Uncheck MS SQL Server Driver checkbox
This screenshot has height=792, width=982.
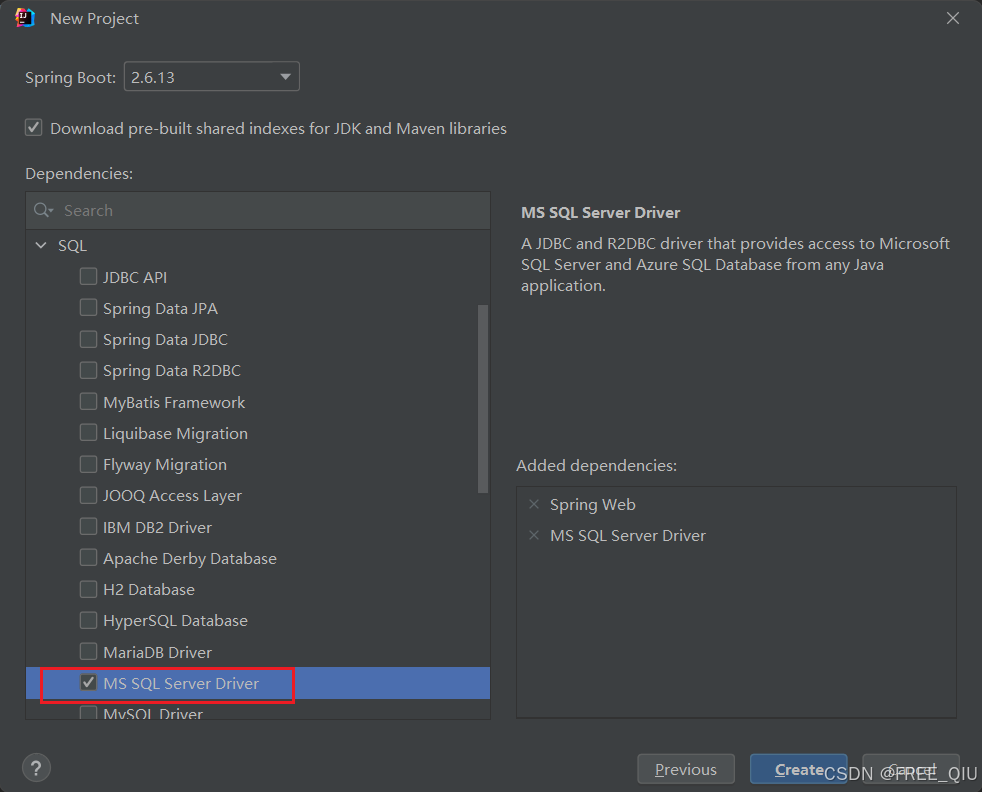88,682
